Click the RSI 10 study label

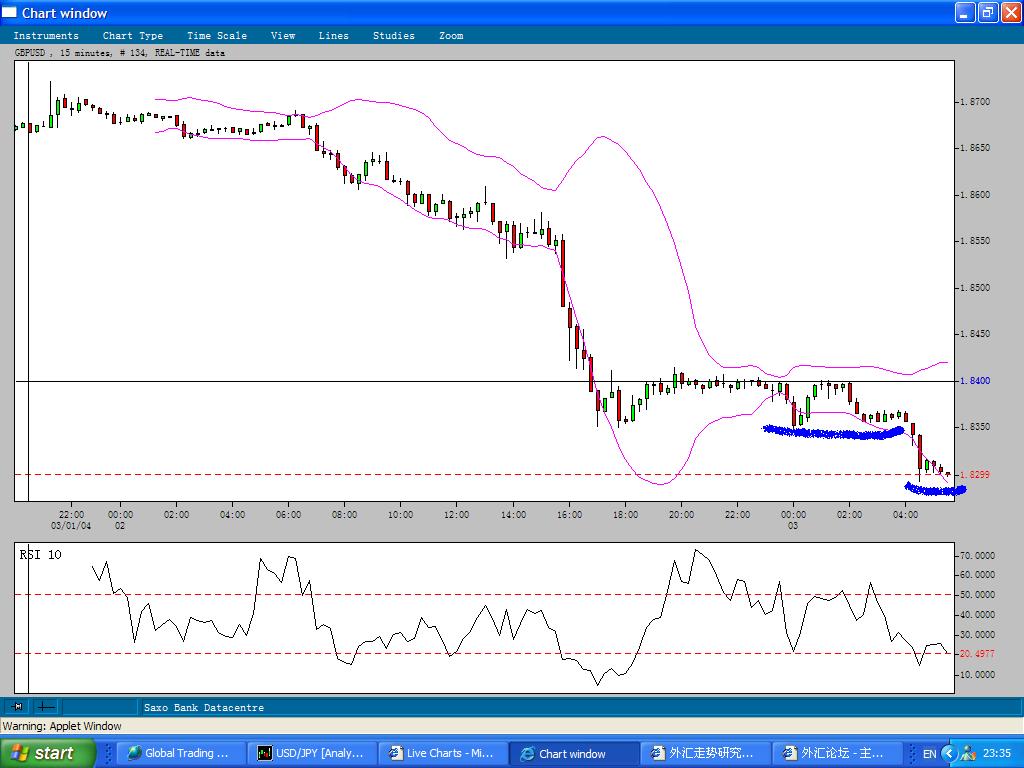point(40,554)
